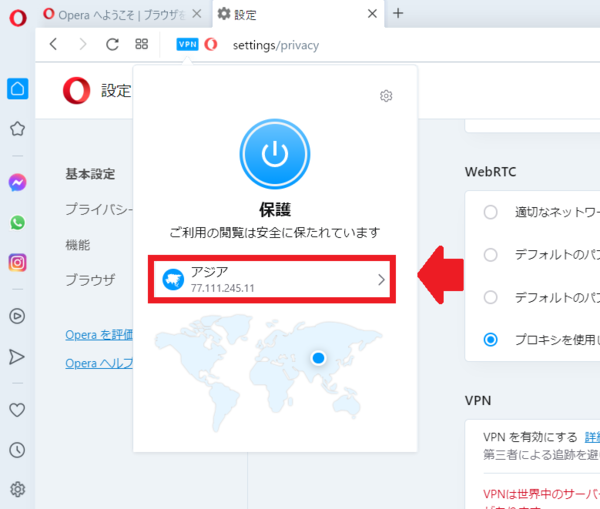Select the プロキシを使用 radio option

(x=490, y=339)
